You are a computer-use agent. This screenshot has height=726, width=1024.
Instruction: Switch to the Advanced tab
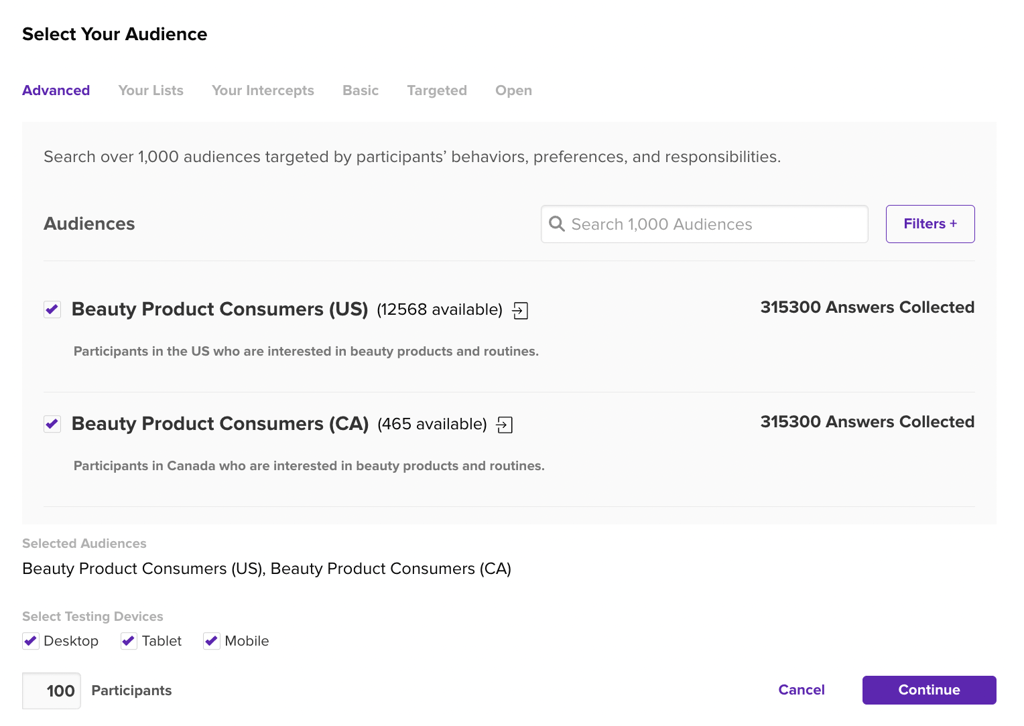coord(56,90)
